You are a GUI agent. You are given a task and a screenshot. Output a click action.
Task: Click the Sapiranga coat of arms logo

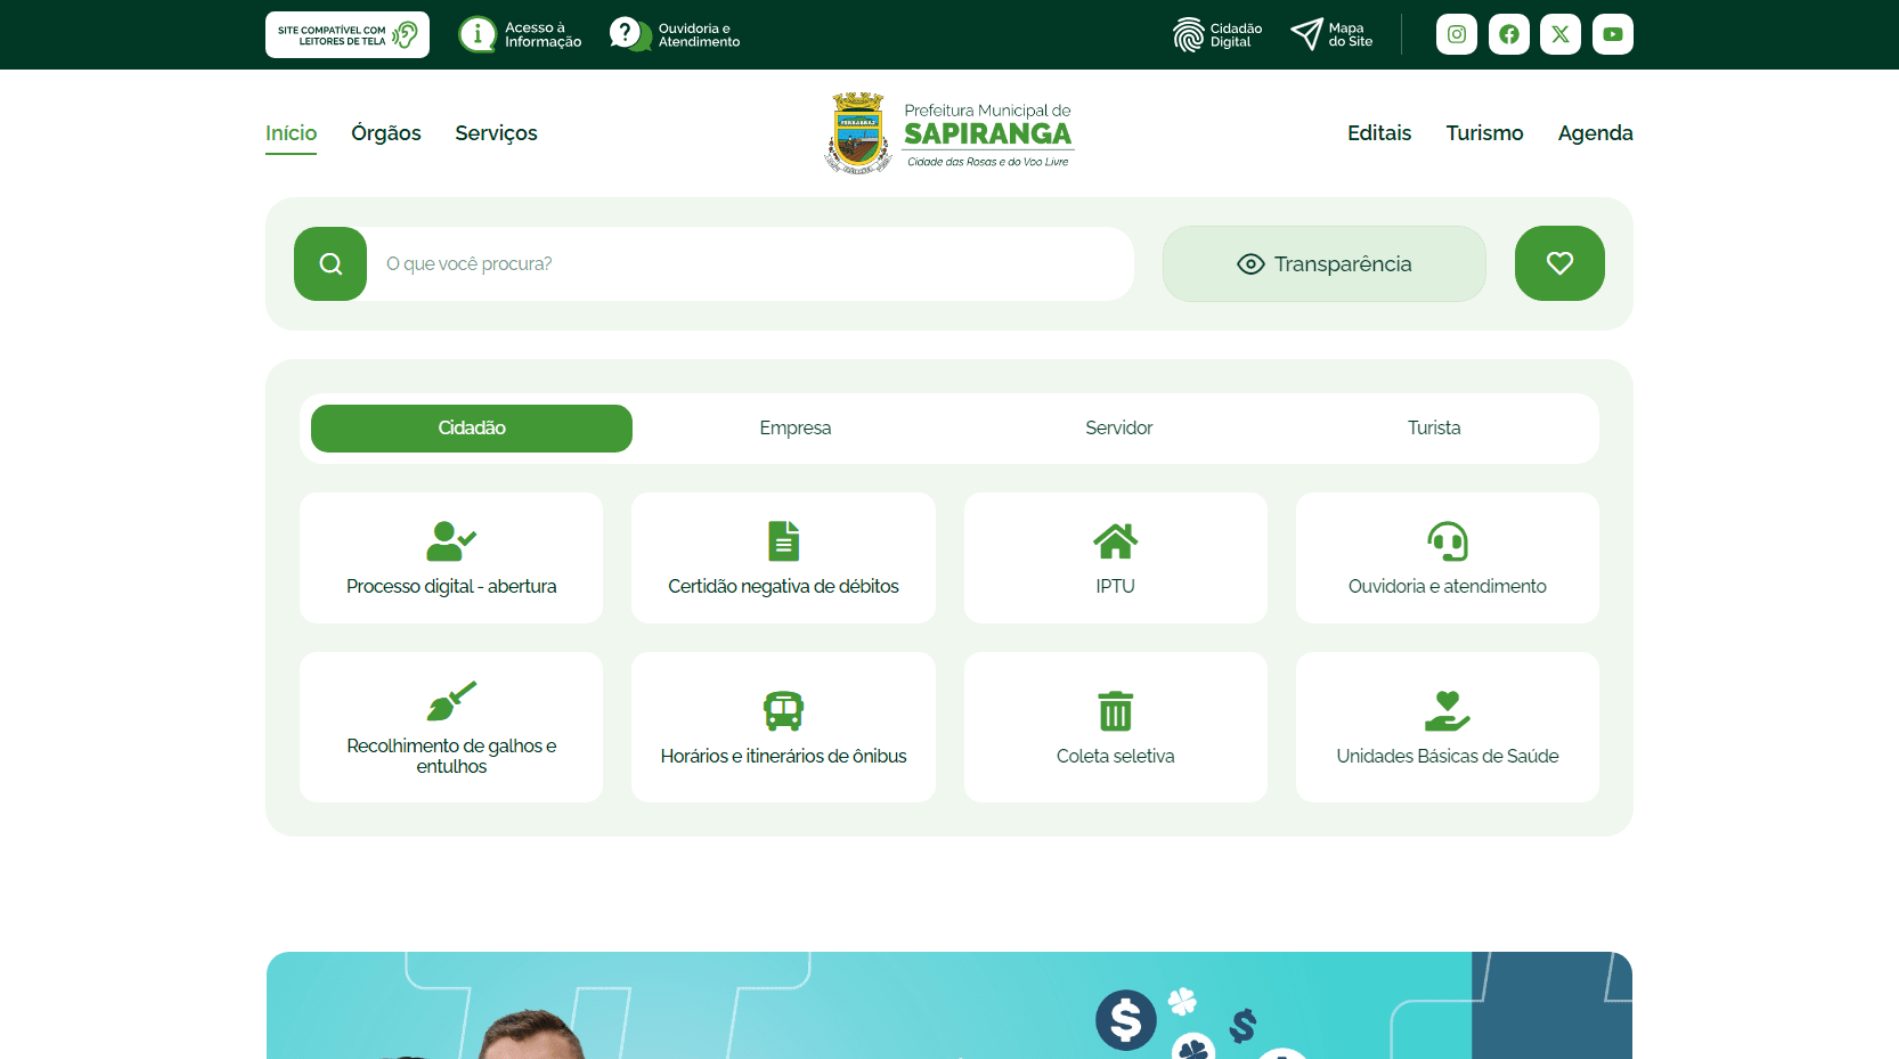click(857, 133)
